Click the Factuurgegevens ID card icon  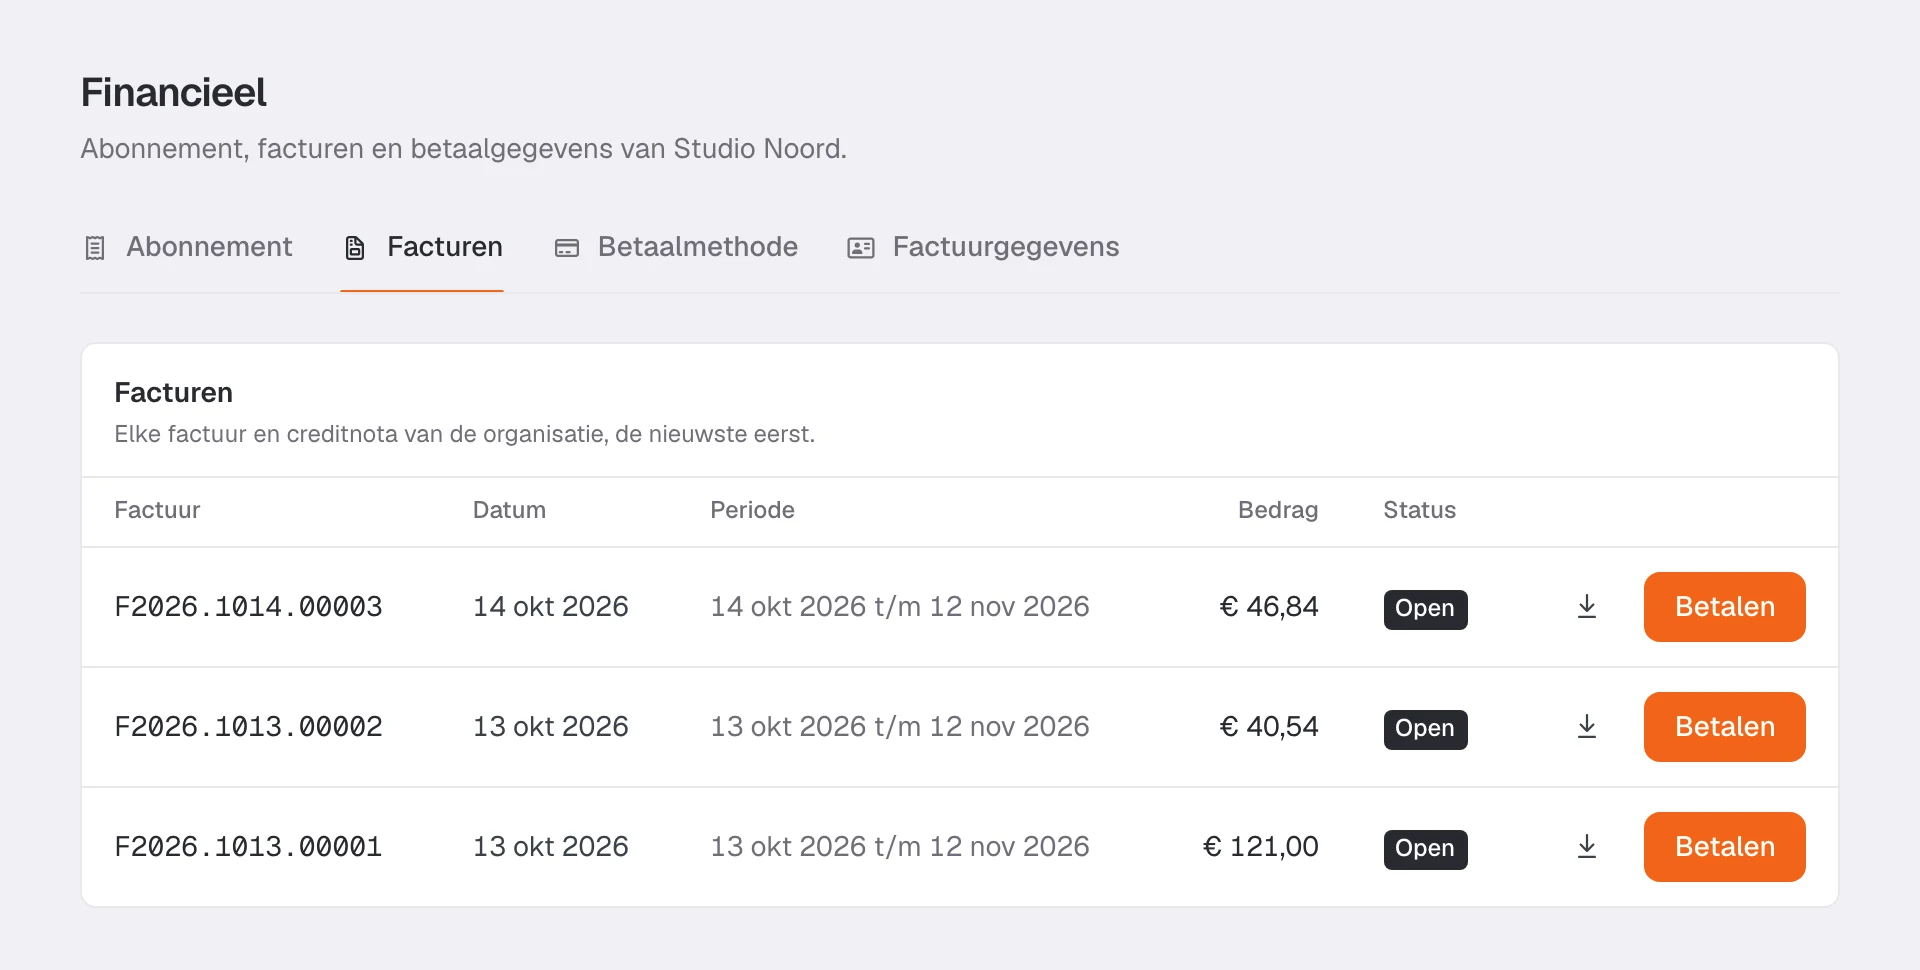861,248
